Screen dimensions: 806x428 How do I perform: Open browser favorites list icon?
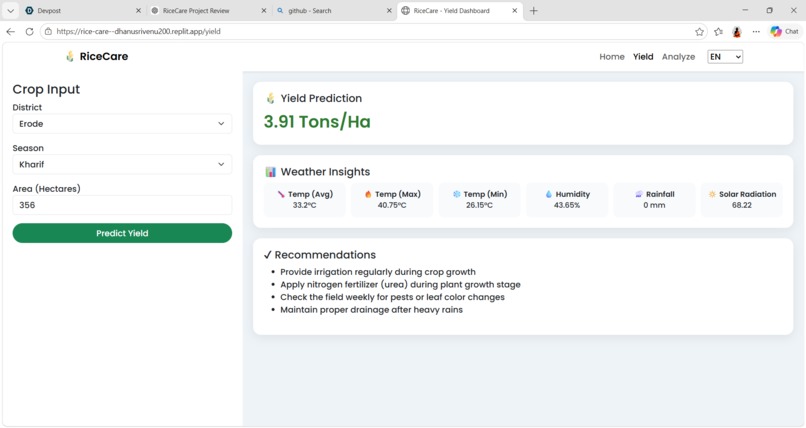pyautogui.click(x=718, y=32)
